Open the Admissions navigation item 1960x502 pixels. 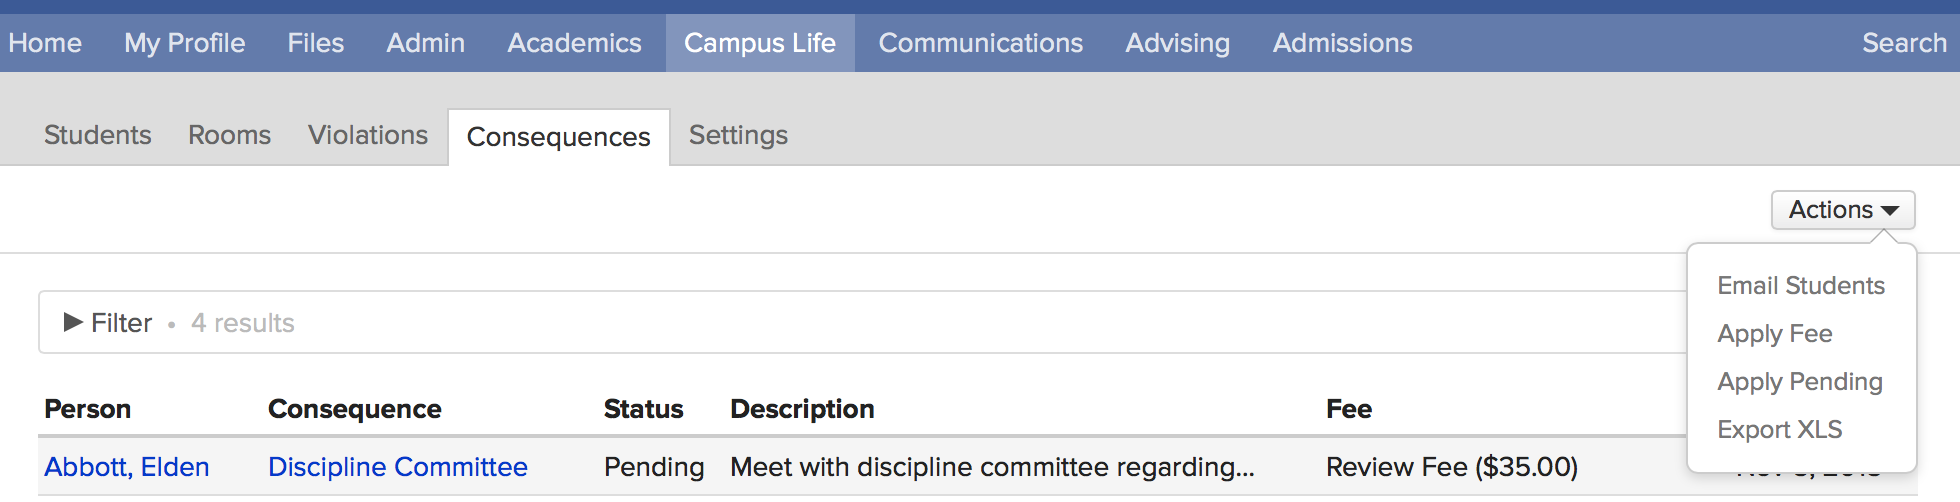tap(1342, 43)
